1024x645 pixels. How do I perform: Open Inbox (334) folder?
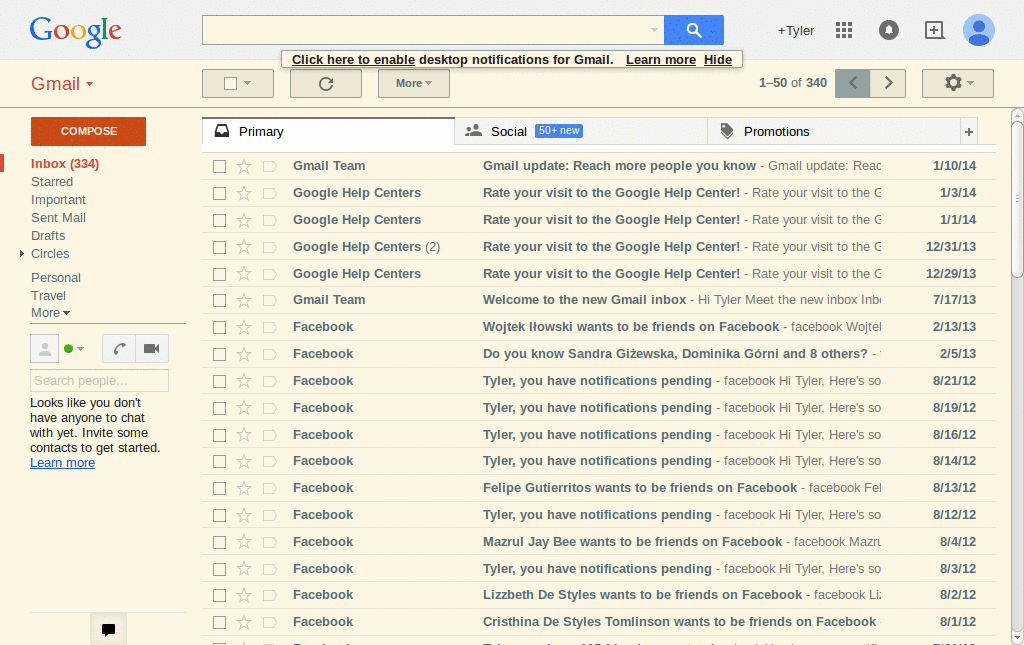pyautogui.click(x=65, y=164)
